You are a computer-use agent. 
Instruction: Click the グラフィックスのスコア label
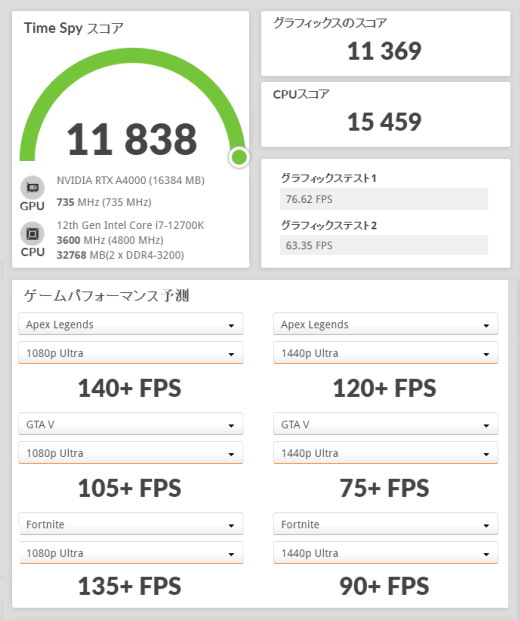(x=330, y=23)
